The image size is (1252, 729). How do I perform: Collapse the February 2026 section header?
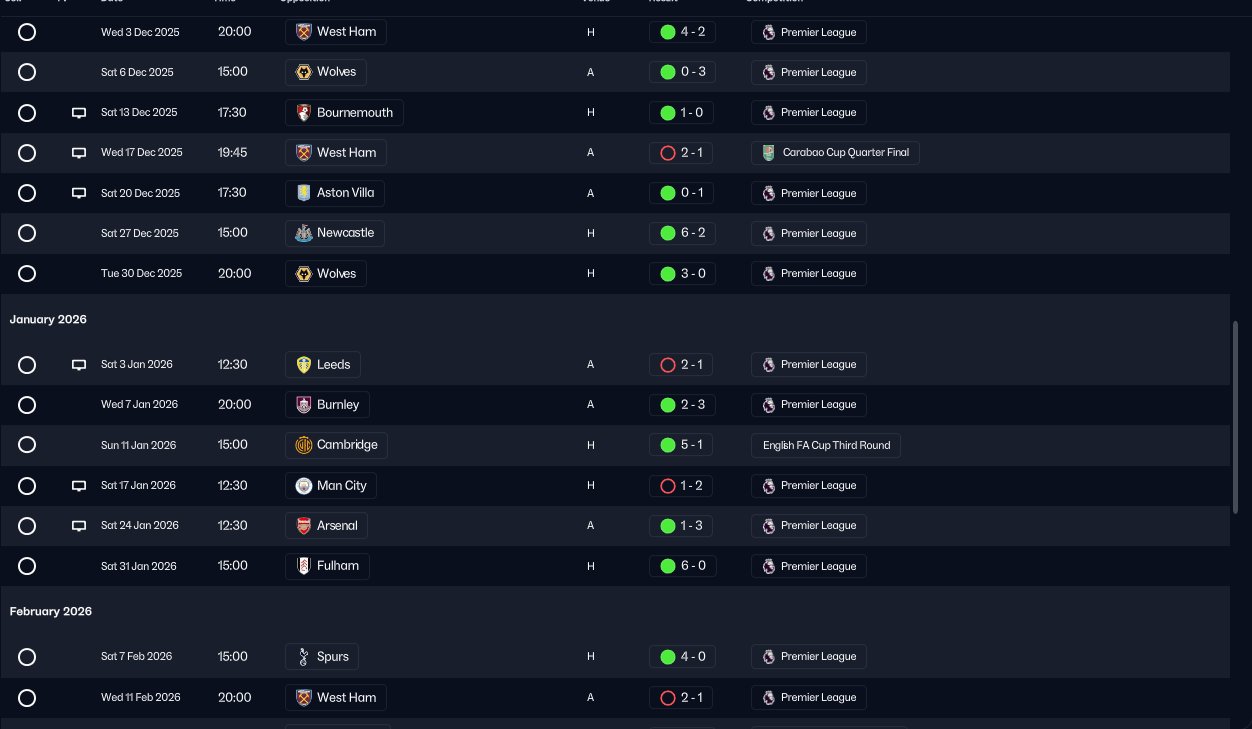click(x=51, y=612)
